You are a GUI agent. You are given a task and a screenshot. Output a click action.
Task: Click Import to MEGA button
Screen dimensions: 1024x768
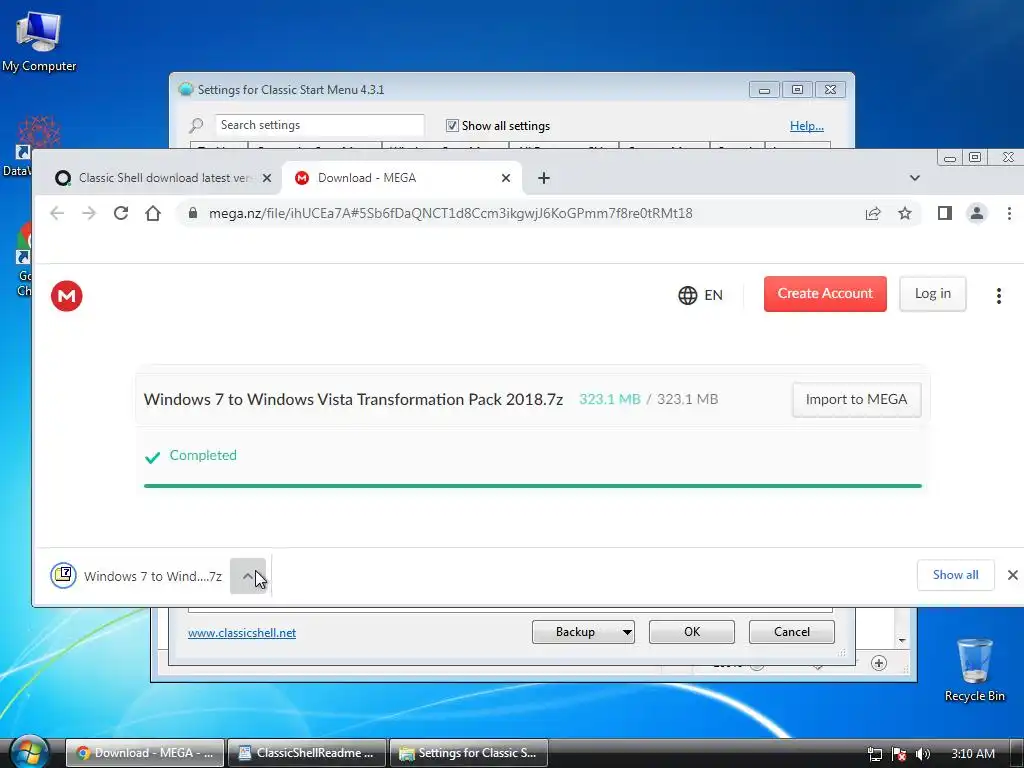pyautogui.click(x=856, y=400)
